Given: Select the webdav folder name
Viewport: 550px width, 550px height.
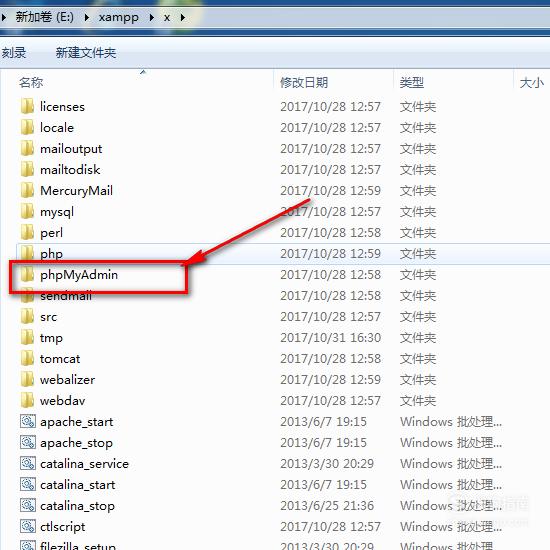Looking at the screenshot, I should [62, 401].
